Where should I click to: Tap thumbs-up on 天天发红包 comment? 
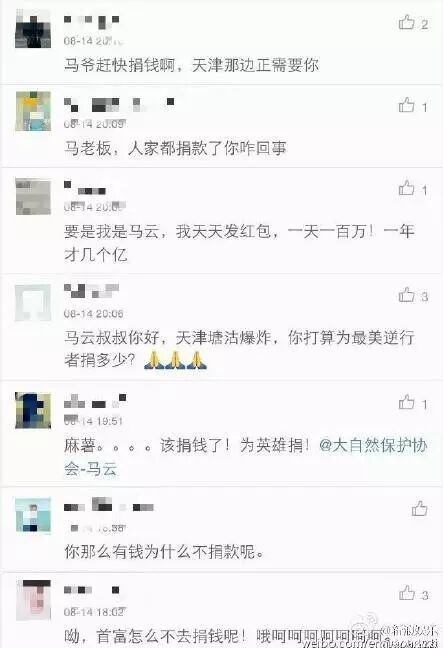tap(407, 188)
